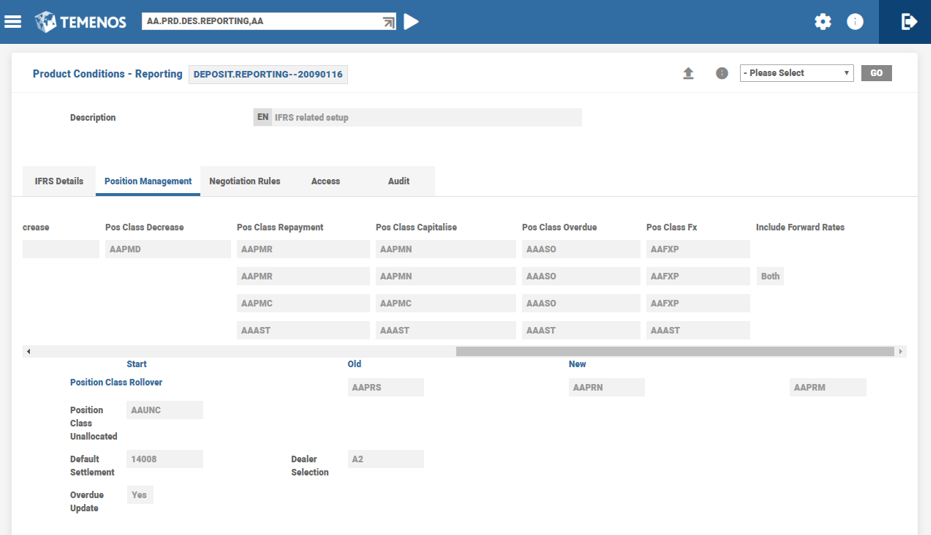The image size is (931, 535).
Task: Click the Temenos logo
Action: (x=80, y=21)
